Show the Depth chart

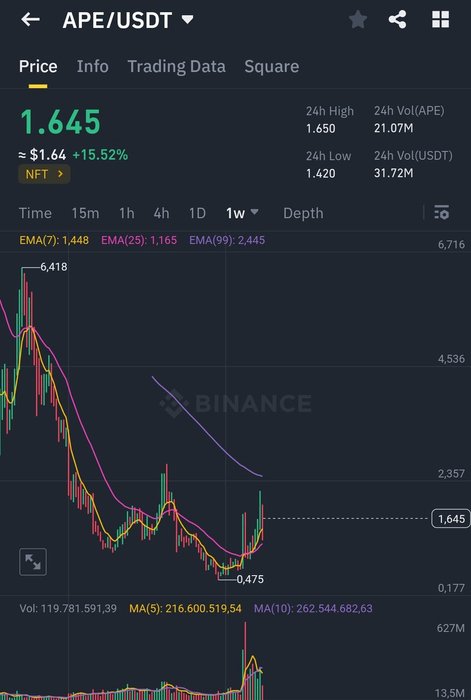coord(303,213)
